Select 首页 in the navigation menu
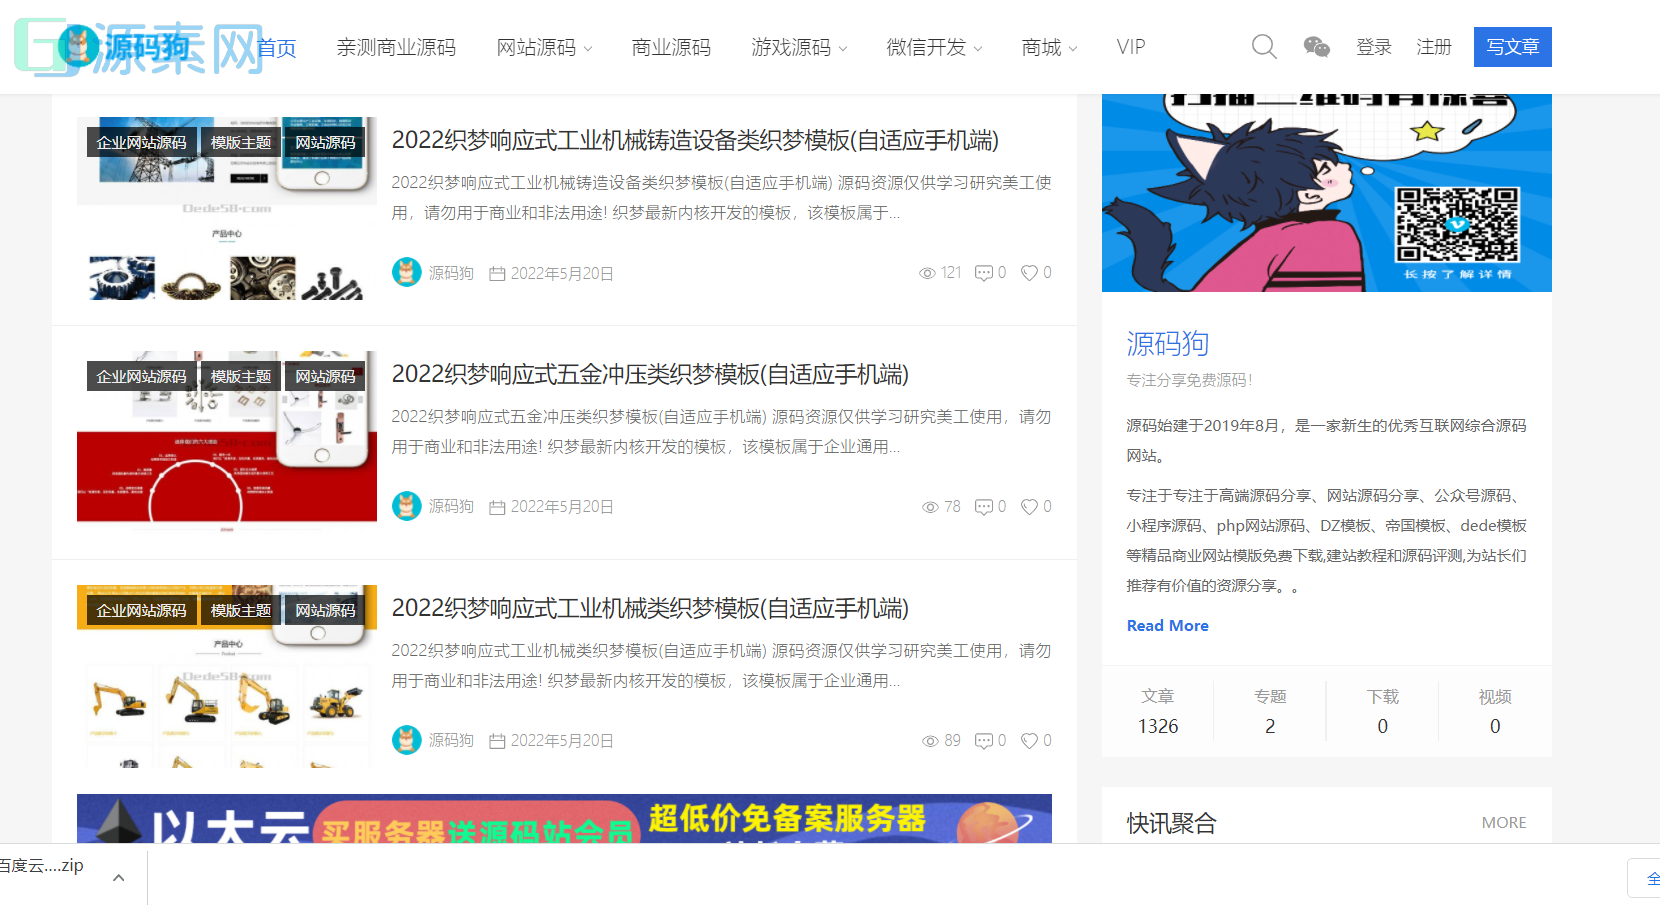Image resolution: width=1660 pixels, height=909 pixels. [277, 46]
